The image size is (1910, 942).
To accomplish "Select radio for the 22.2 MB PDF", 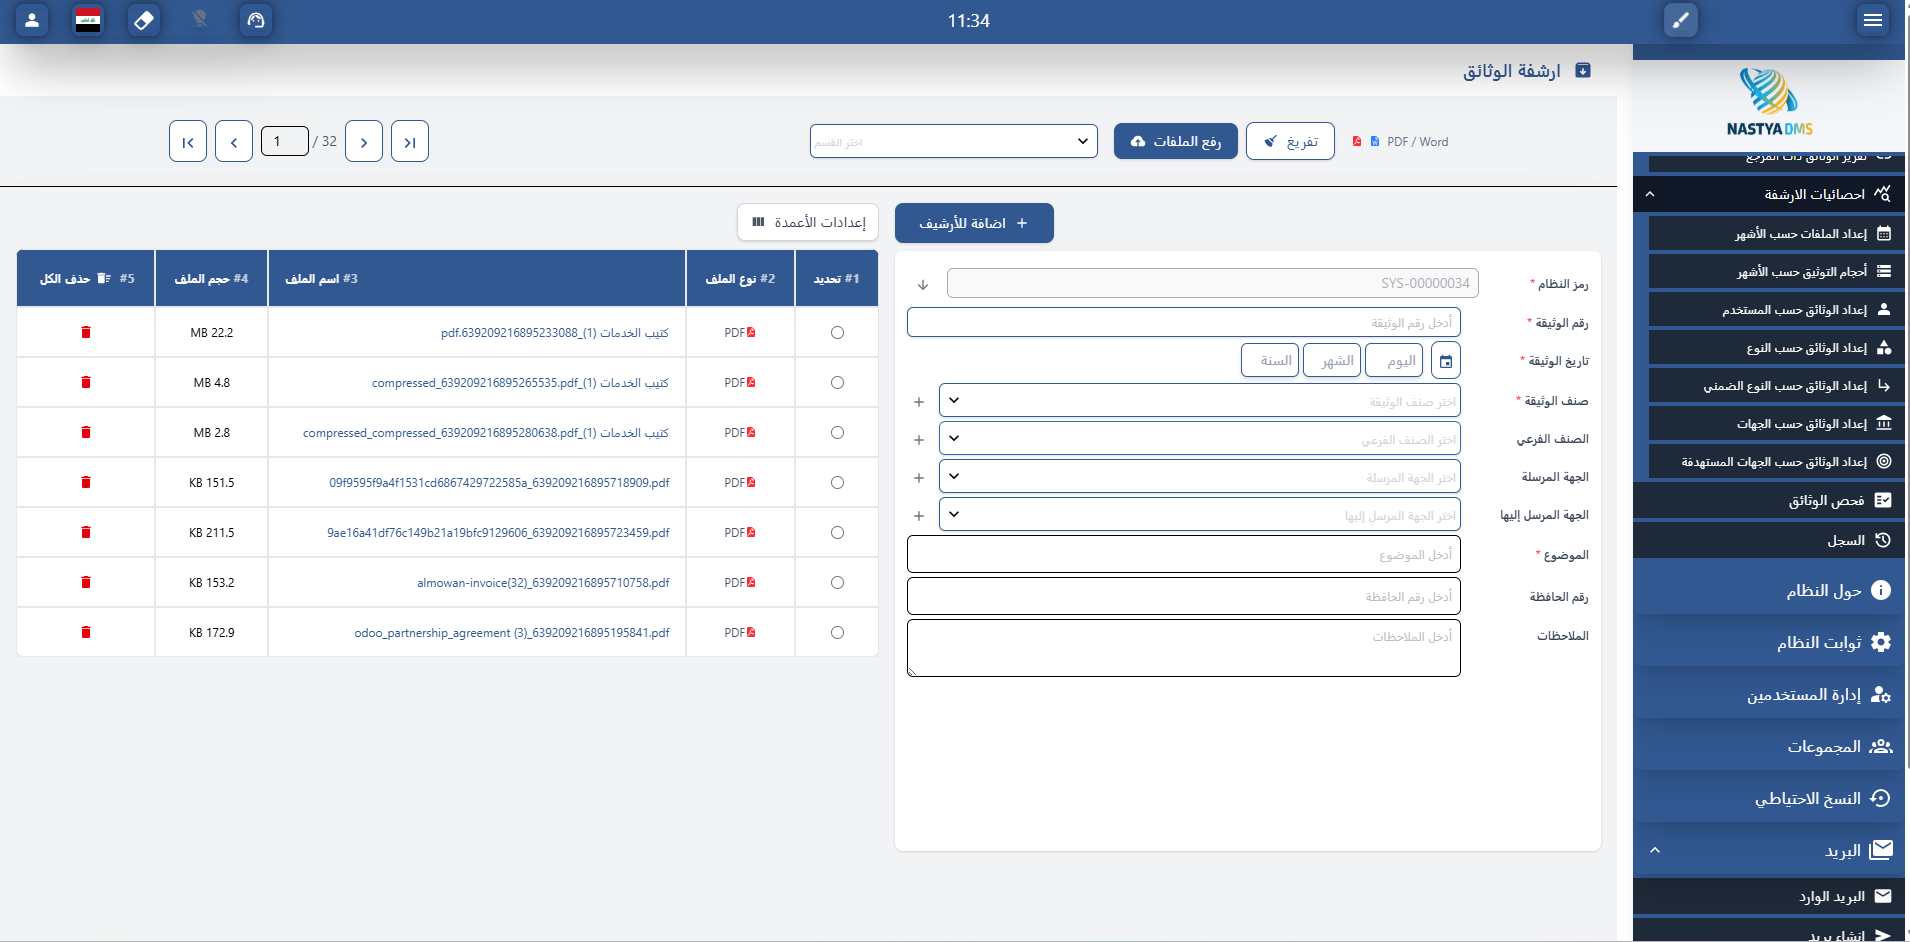I will [x=837, y=333].
